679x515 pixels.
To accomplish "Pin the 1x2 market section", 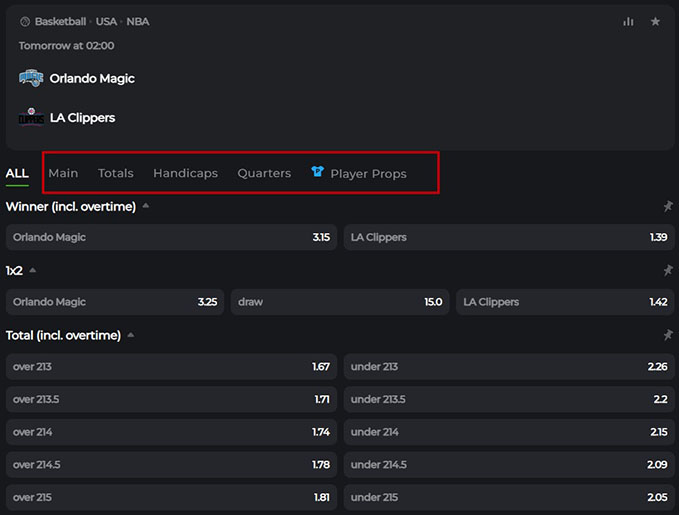I will 668,271.
